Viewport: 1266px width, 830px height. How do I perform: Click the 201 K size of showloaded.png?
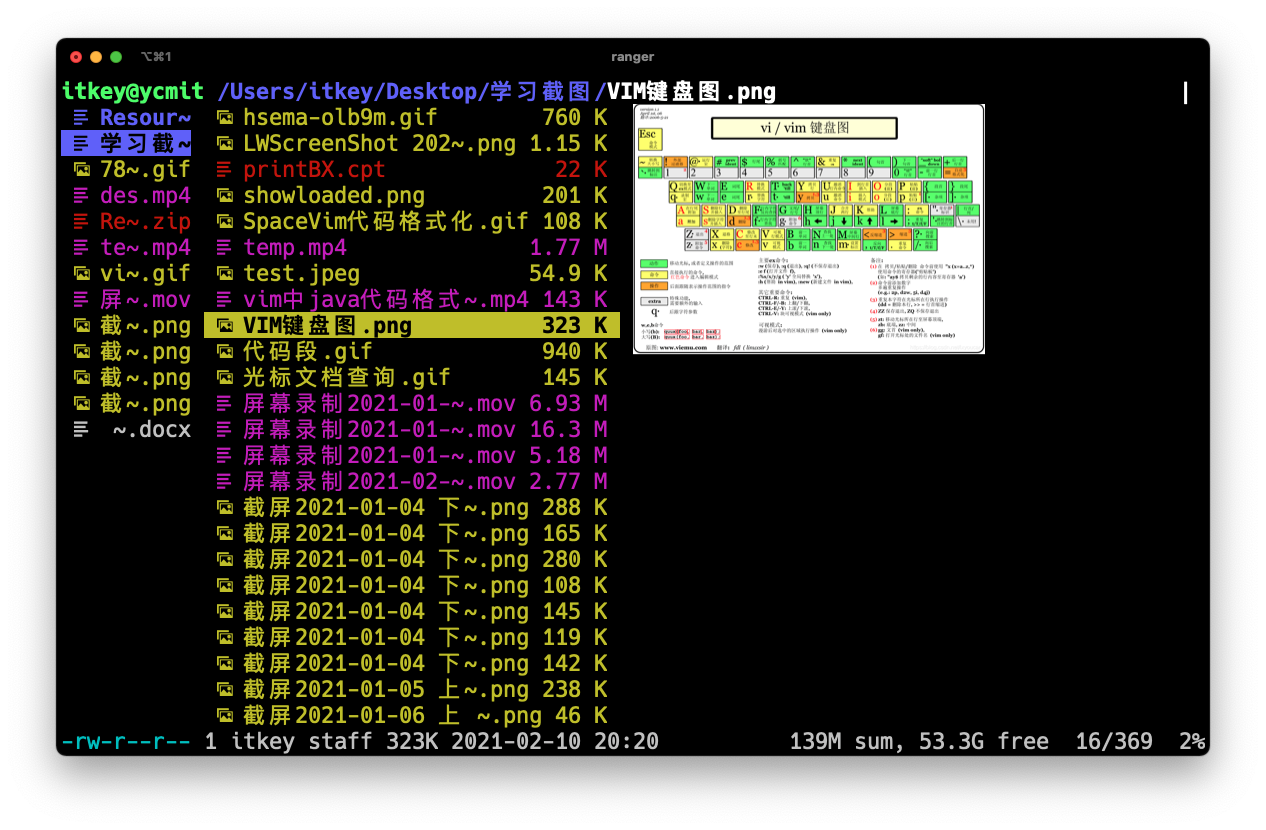(575, 196)
